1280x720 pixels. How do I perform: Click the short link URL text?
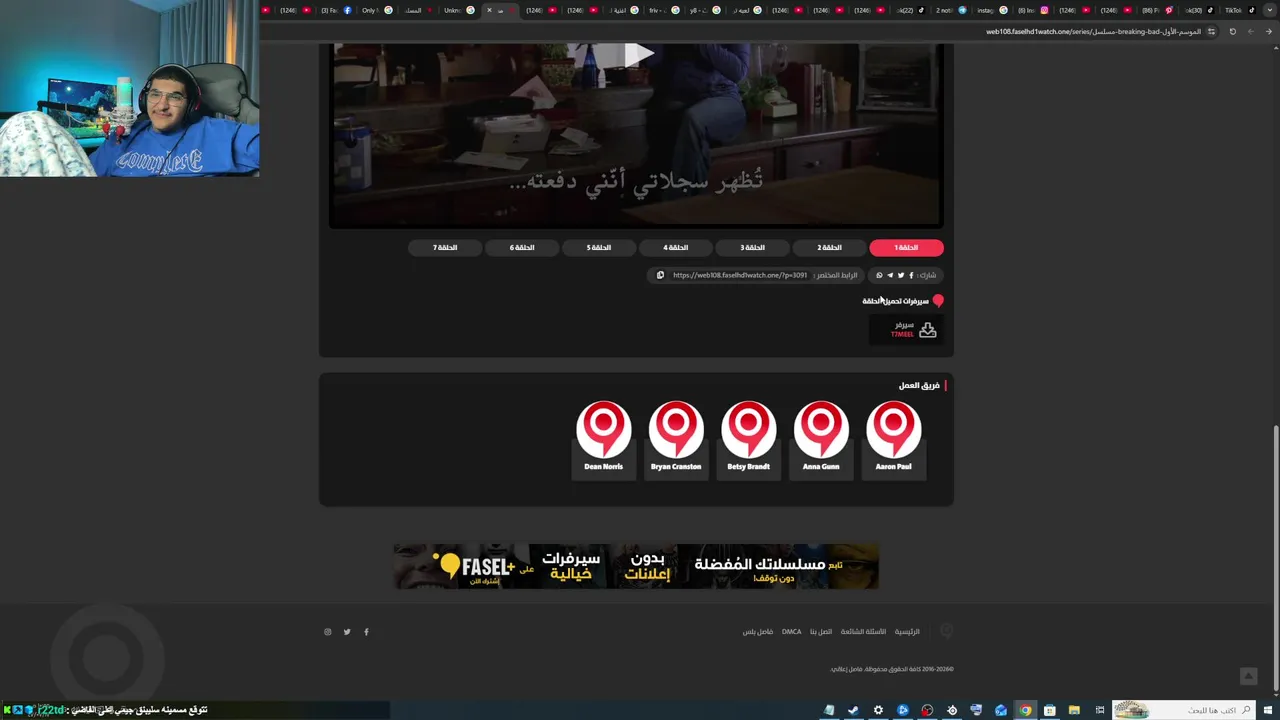pos(740,275)
